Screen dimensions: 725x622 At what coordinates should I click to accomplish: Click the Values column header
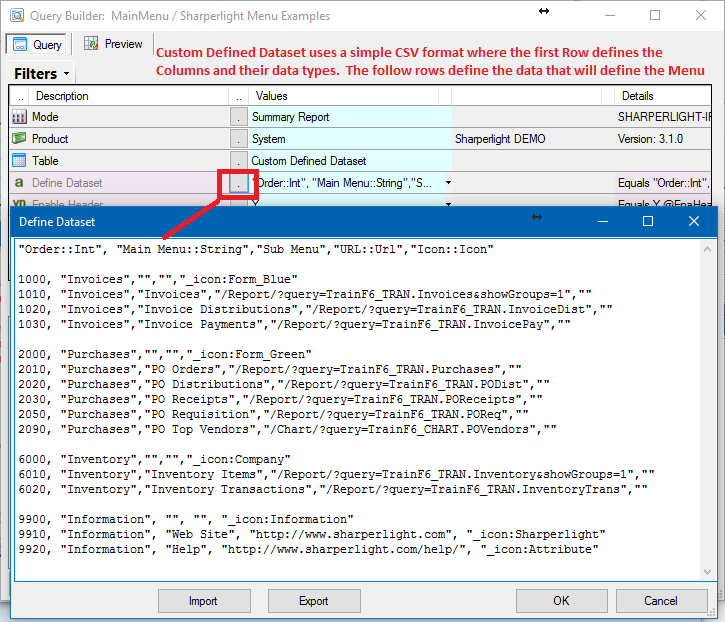click(x=344, y=96)
